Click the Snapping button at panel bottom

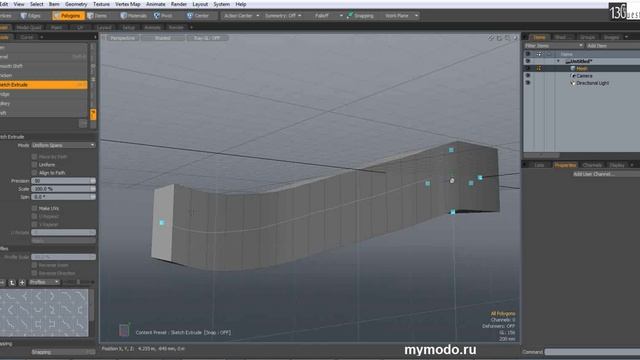(x=63, y=352)
